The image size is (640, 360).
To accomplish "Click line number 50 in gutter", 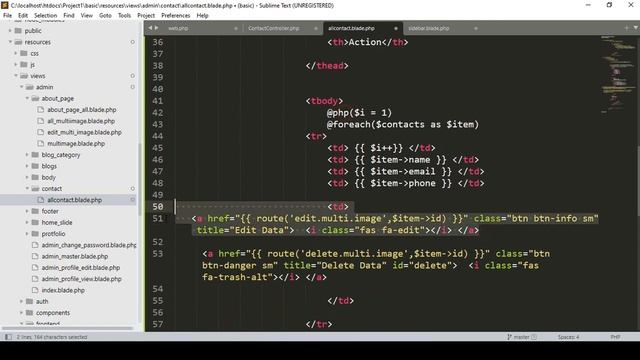I will coord(158,207).
